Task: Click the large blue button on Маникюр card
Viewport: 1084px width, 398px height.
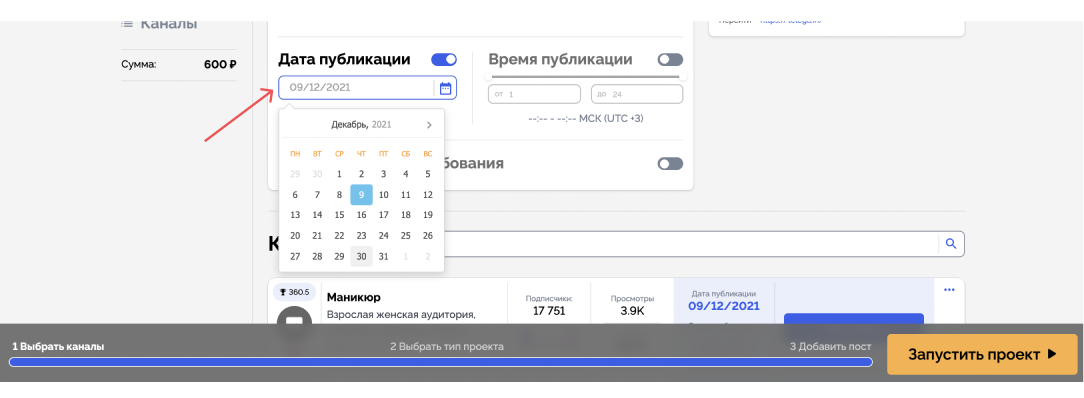Action: click(854, 318)
